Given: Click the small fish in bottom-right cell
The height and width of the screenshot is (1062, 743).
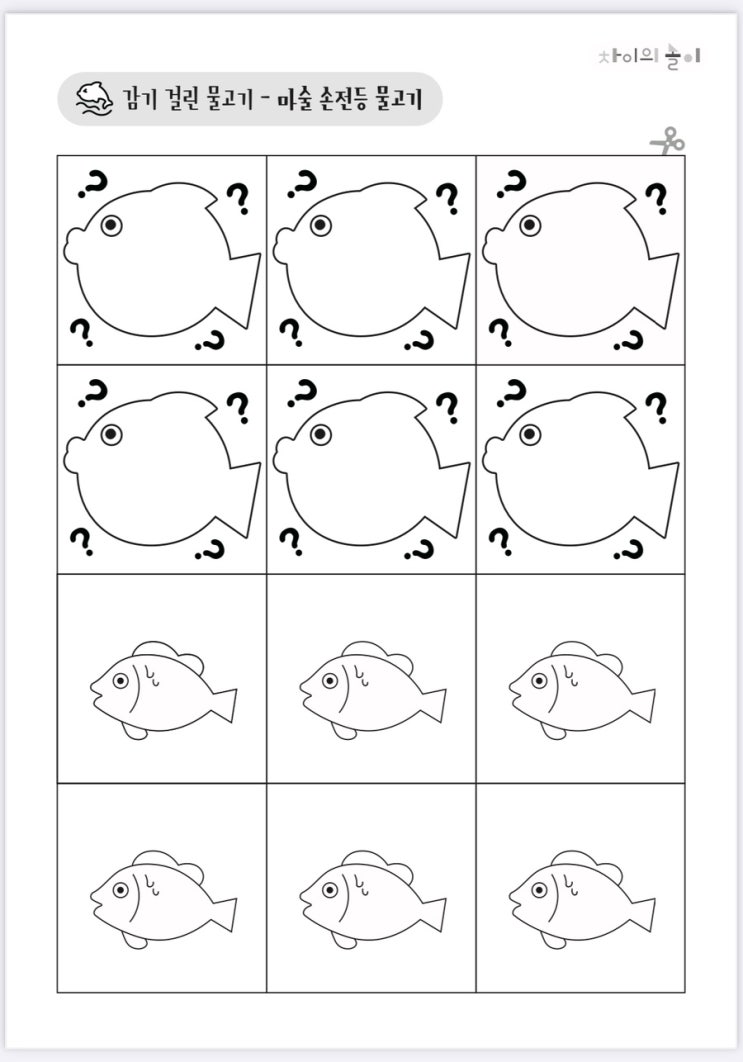Looking at the screenshot, I should pyautogui.click(x=582, y=899).
